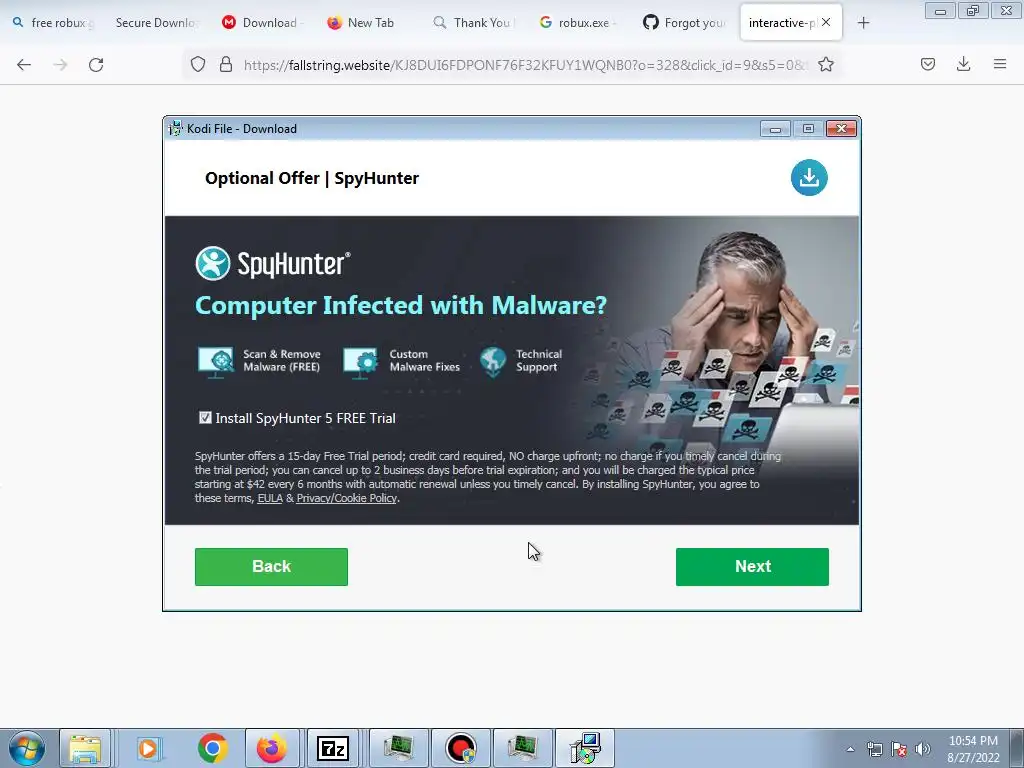1024x768 pixels.
Task: Reload the current page
Action: coord(96,65)
